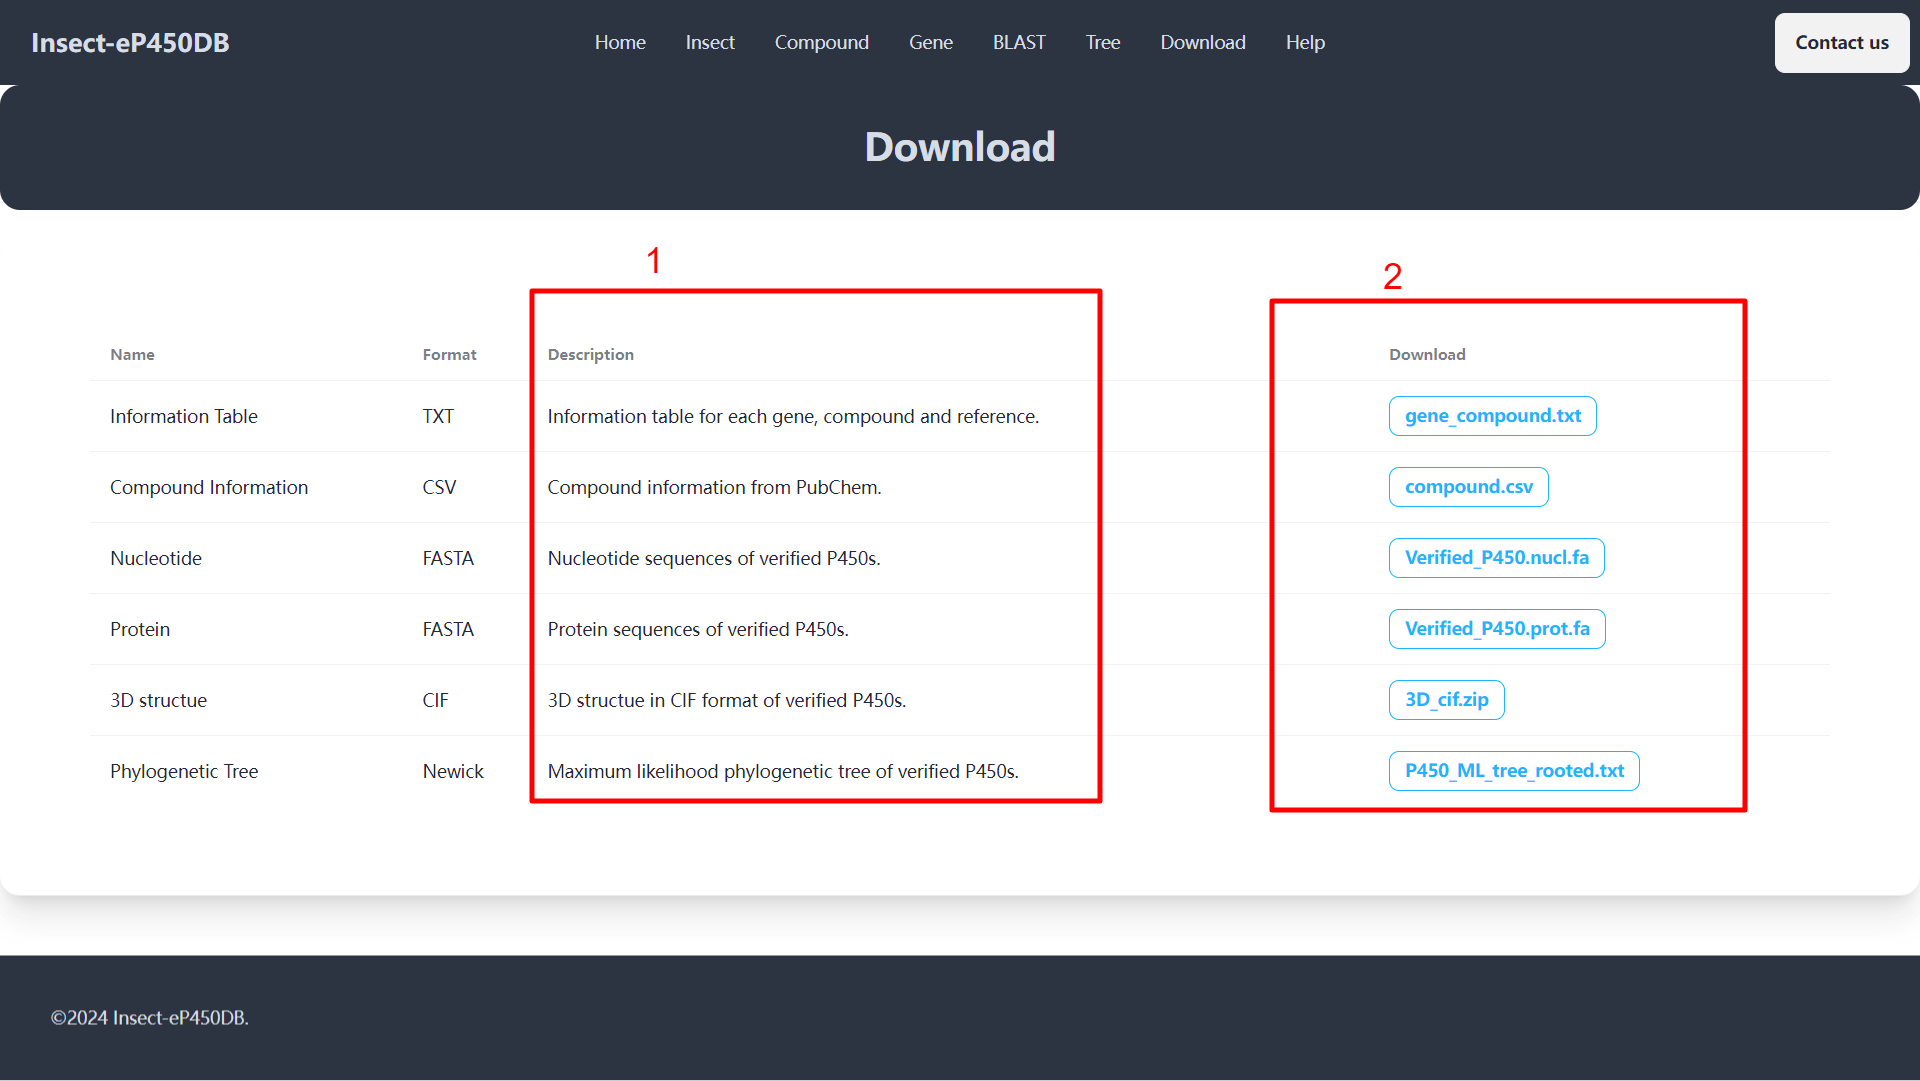Click the Format column header
The image size is (1920, 1081).
pyautogui.click(x=449, y=355)
